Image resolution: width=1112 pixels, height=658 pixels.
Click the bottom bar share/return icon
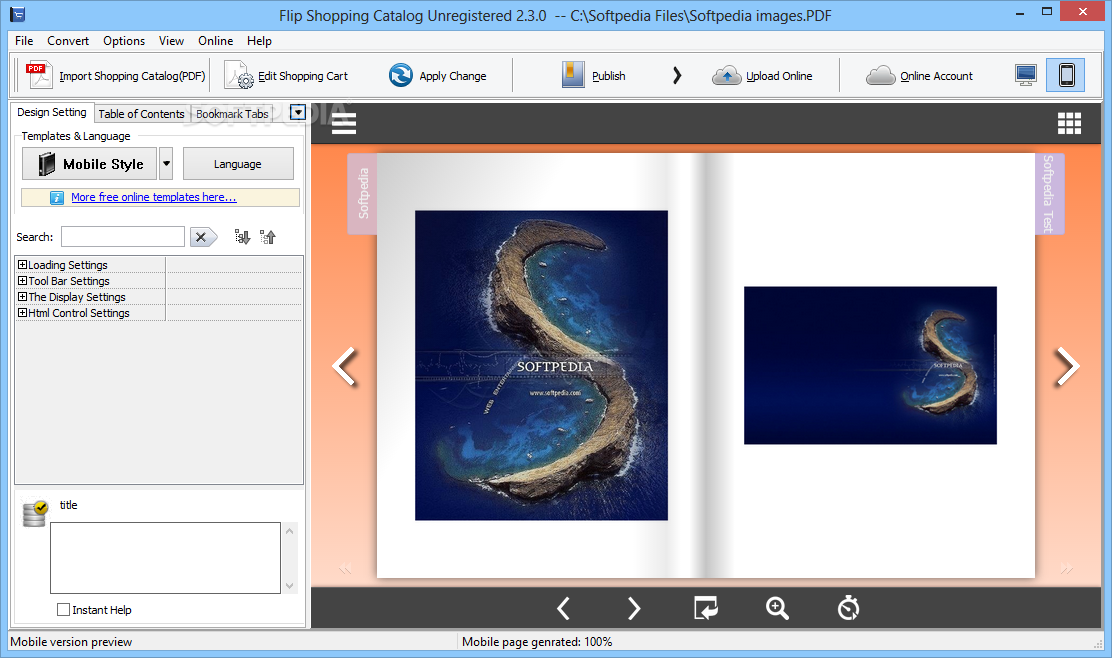coord(706,608)
